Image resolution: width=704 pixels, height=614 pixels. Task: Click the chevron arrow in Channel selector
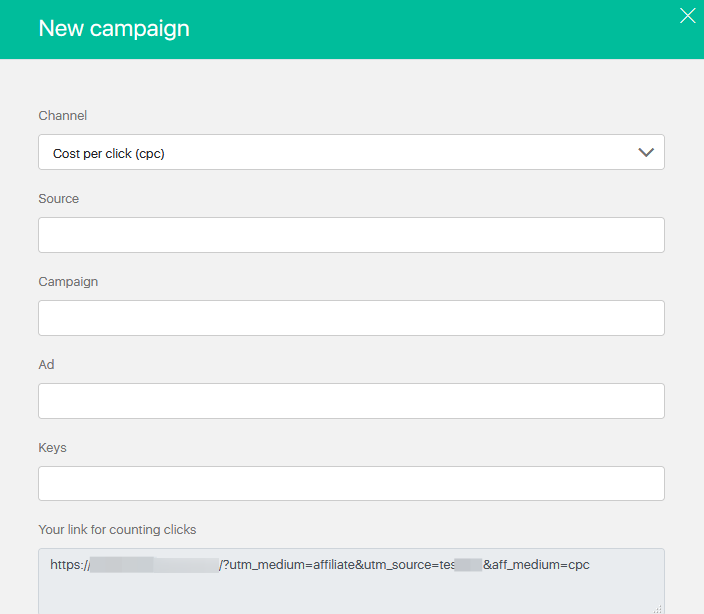coord(646,153)
